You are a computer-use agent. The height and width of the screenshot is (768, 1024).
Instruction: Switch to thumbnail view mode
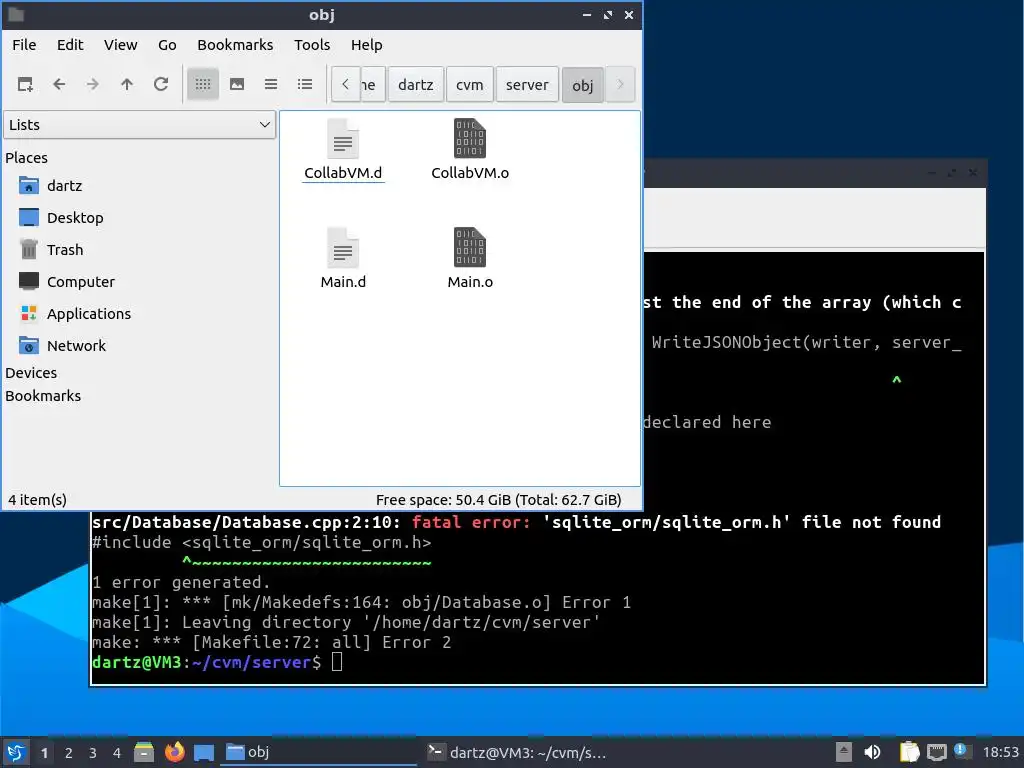click(237, 84)
